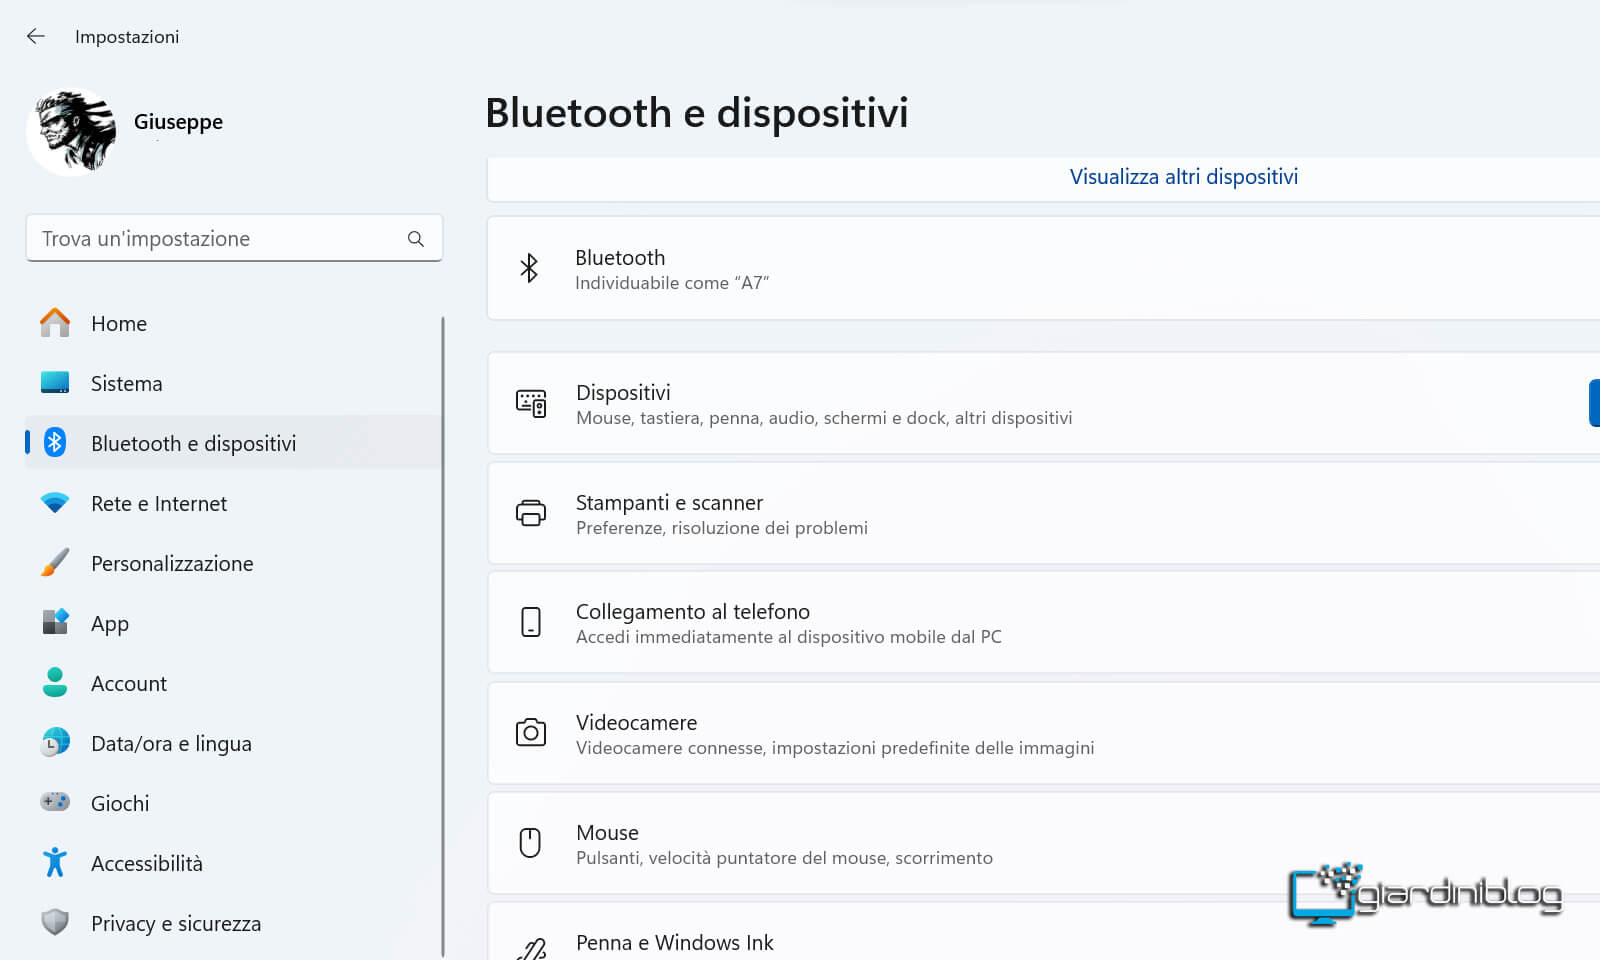This screenshot has height=960, width=1600.
Task: Click 'Visualizza altri dispositivi' link
Action: point(1183,177)
